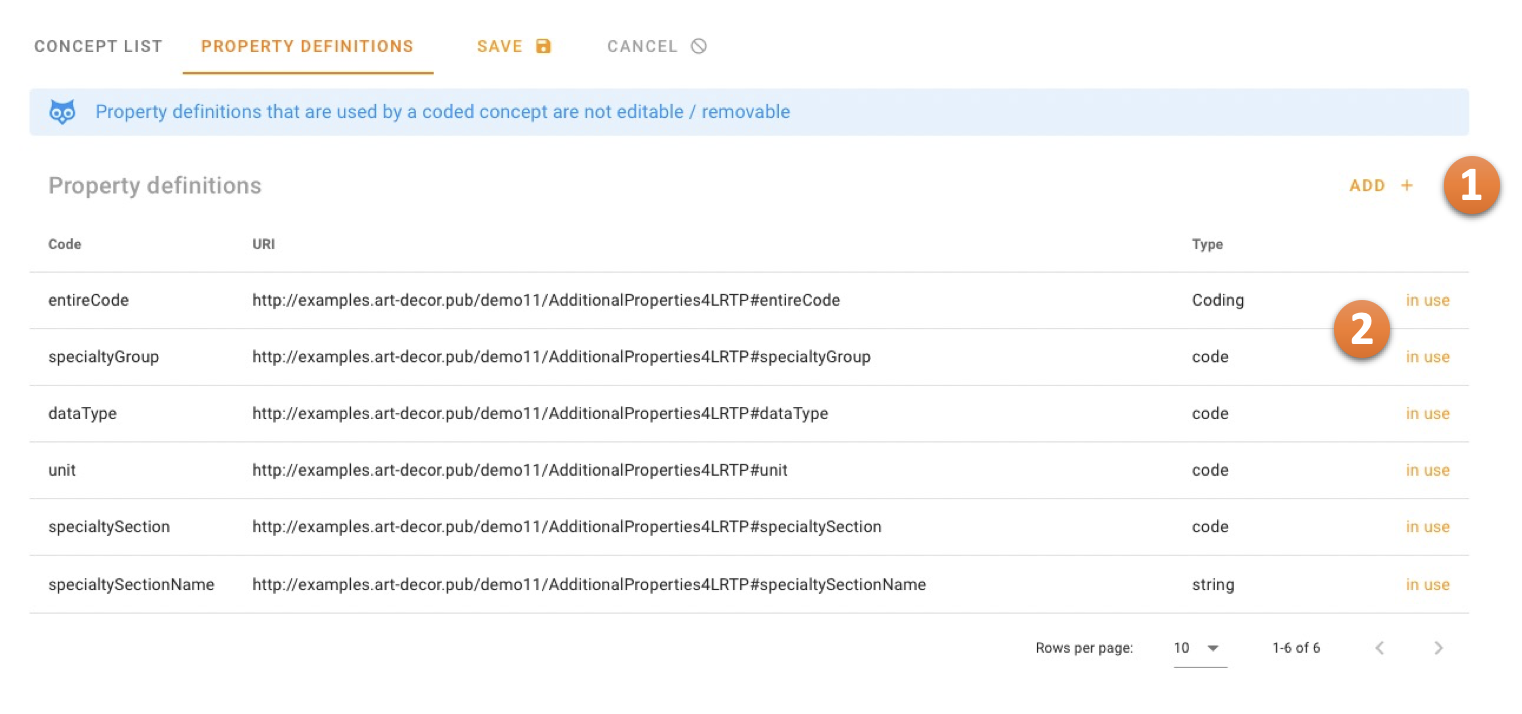Go to previous page arrow
This screenshot has height=714, width=1522.
(1379, 648)
